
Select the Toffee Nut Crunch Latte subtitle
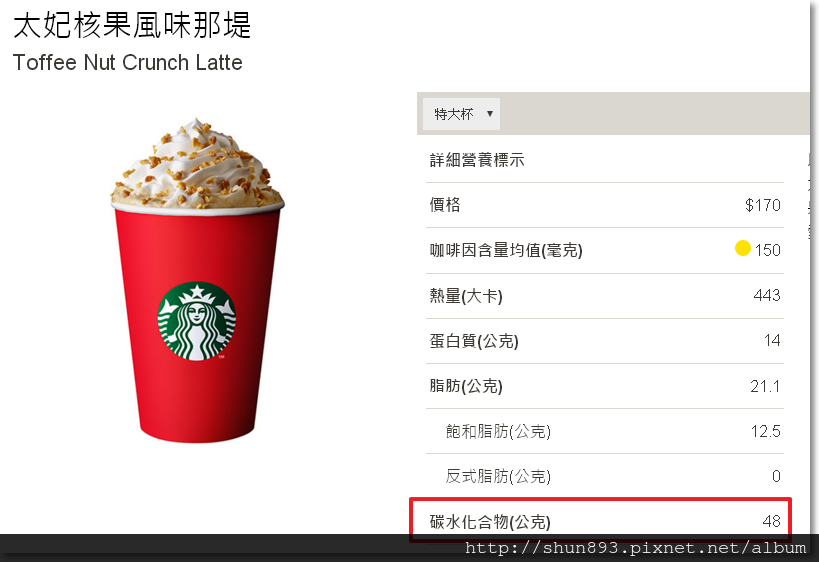pyautogui.click(x=128, y=63)
